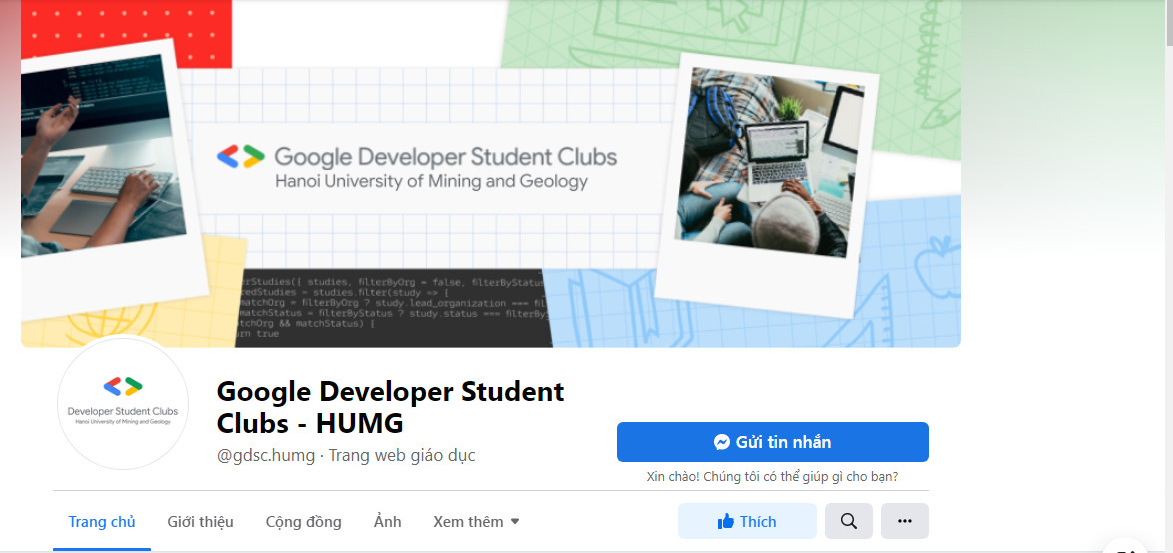Expand the Xem thêm dropdown

coord(476,522)
